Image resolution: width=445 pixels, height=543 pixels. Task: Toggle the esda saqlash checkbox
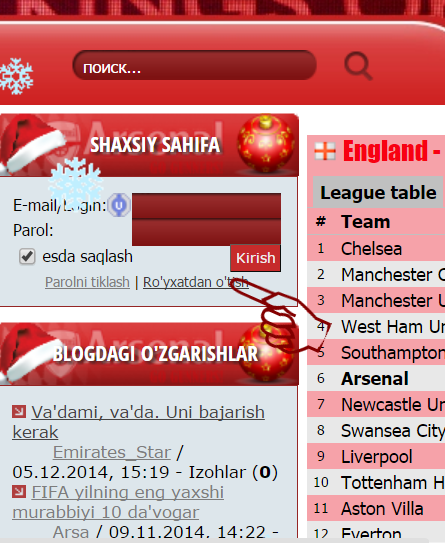[x=27, y=257]
